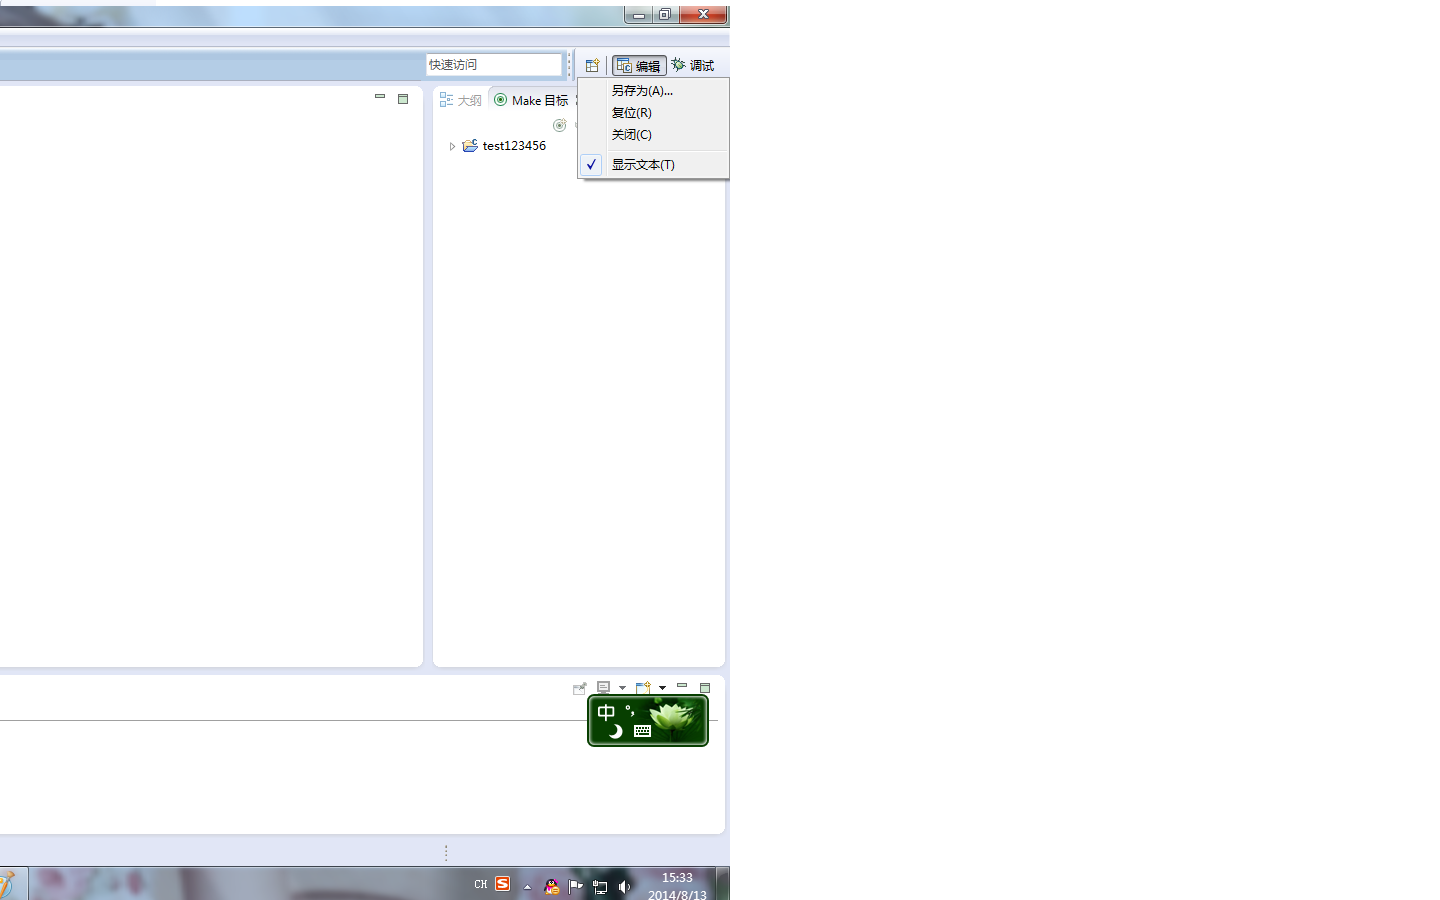Image resolution: width=1440 pixels, height=900 pixels.
Task: Expand the test123456 project tree node
Action: point(452,146)
